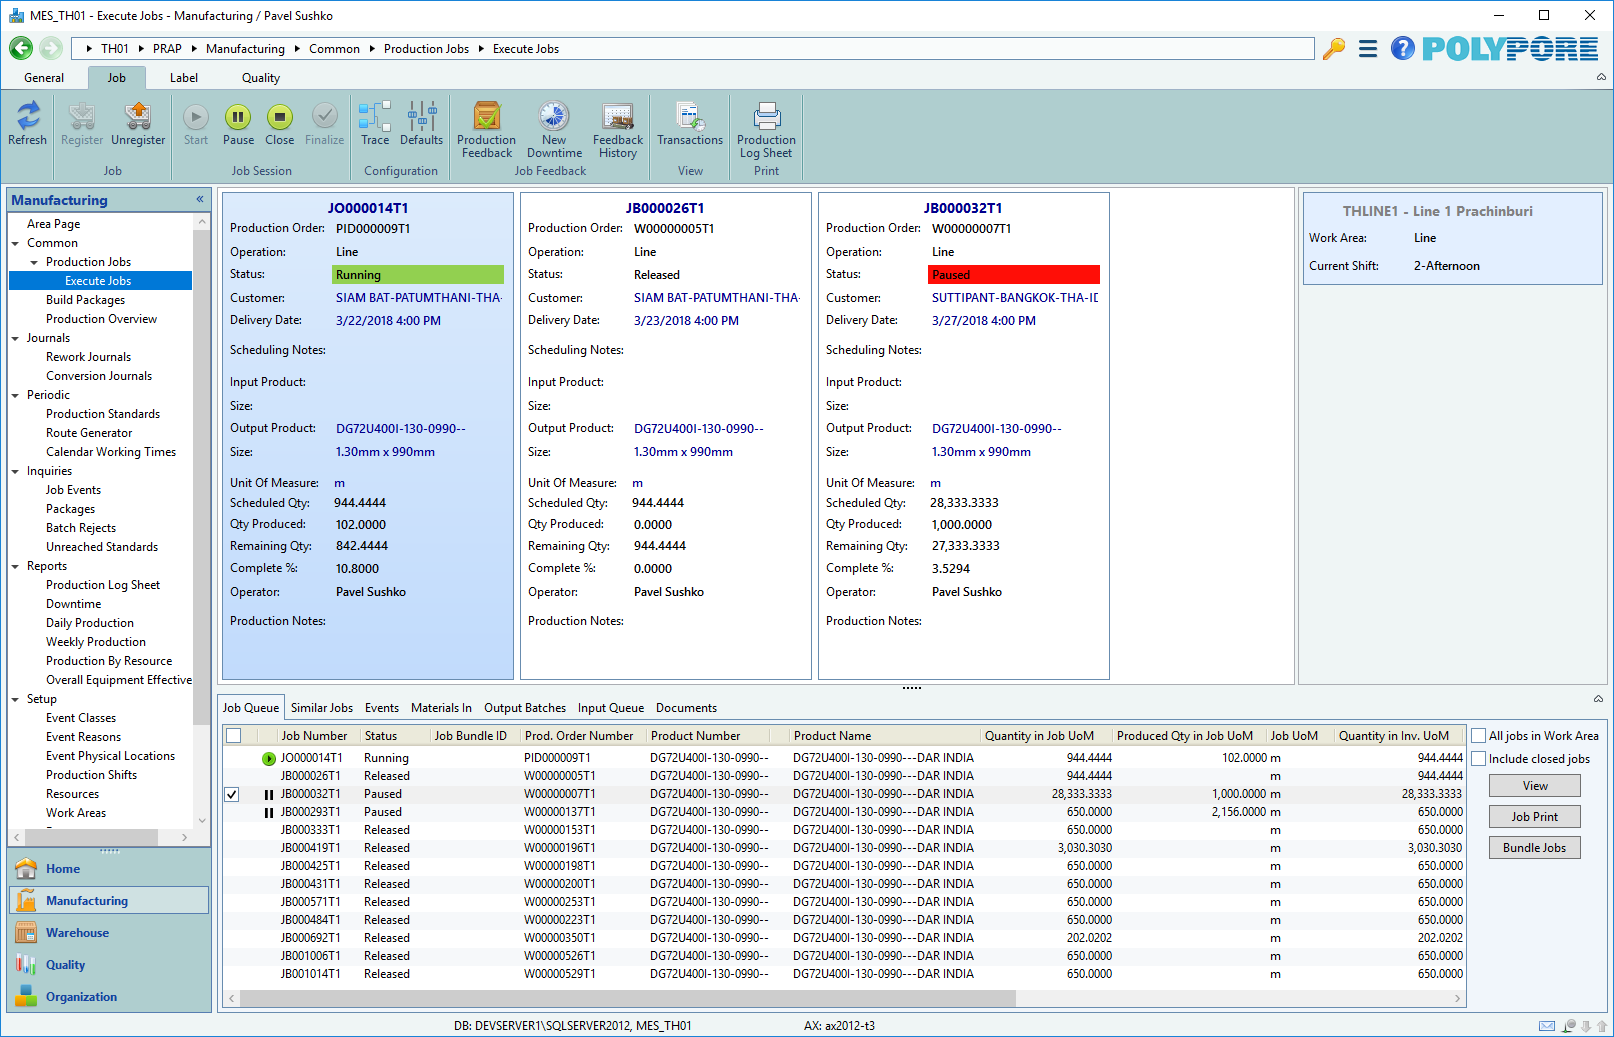Collapse the Reports tree node

point(15,566)
